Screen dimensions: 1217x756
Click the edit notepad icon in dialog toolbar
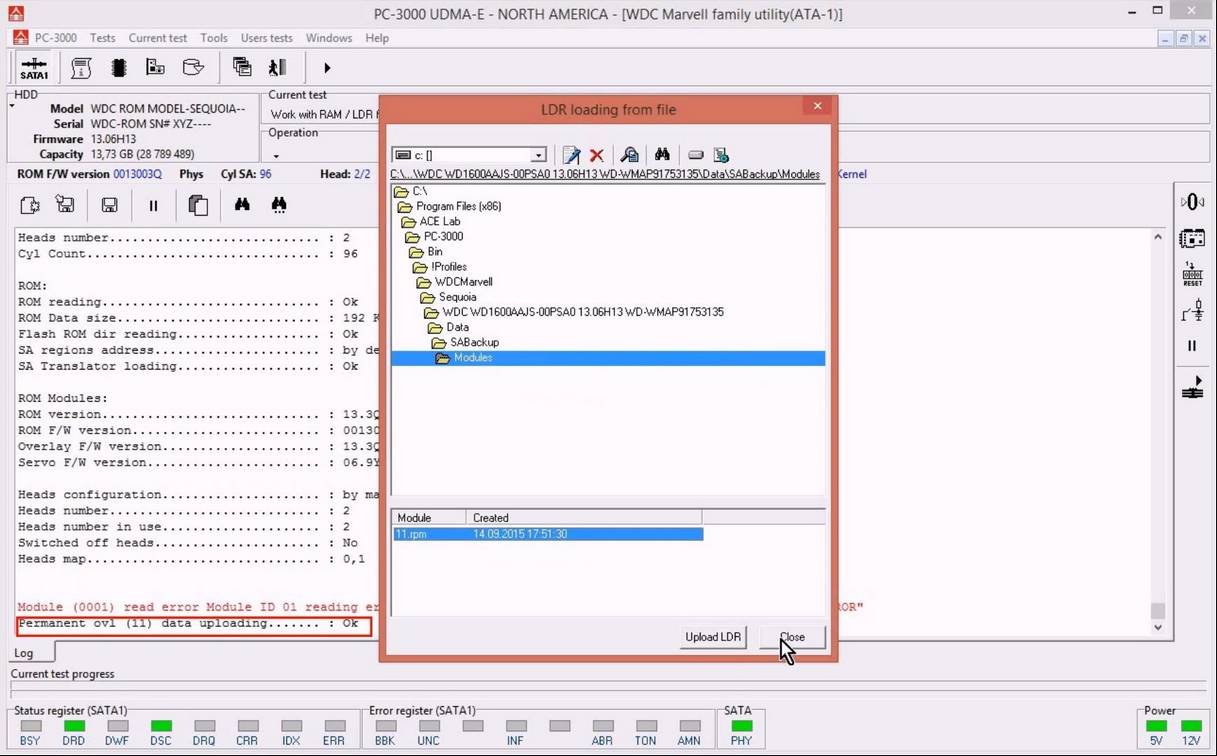(571, 155)
